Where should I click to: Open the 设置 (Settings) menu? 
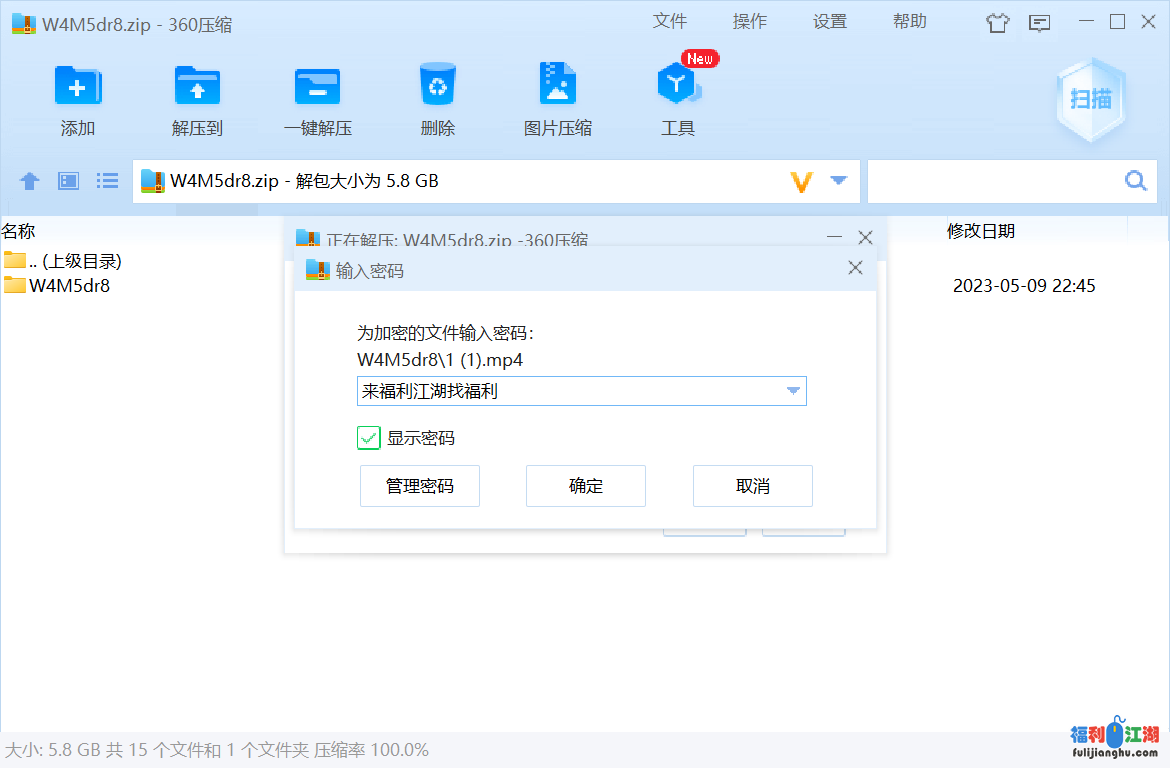(830, 22)
